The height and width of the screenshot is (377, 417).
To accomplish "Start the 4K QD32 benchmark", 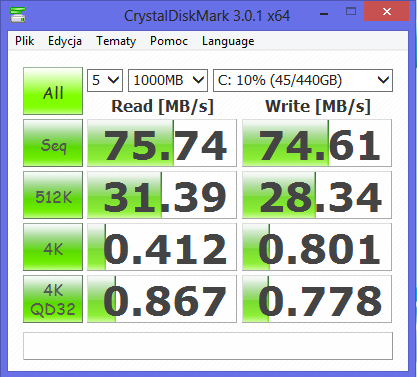I will (x=53, y=299).
